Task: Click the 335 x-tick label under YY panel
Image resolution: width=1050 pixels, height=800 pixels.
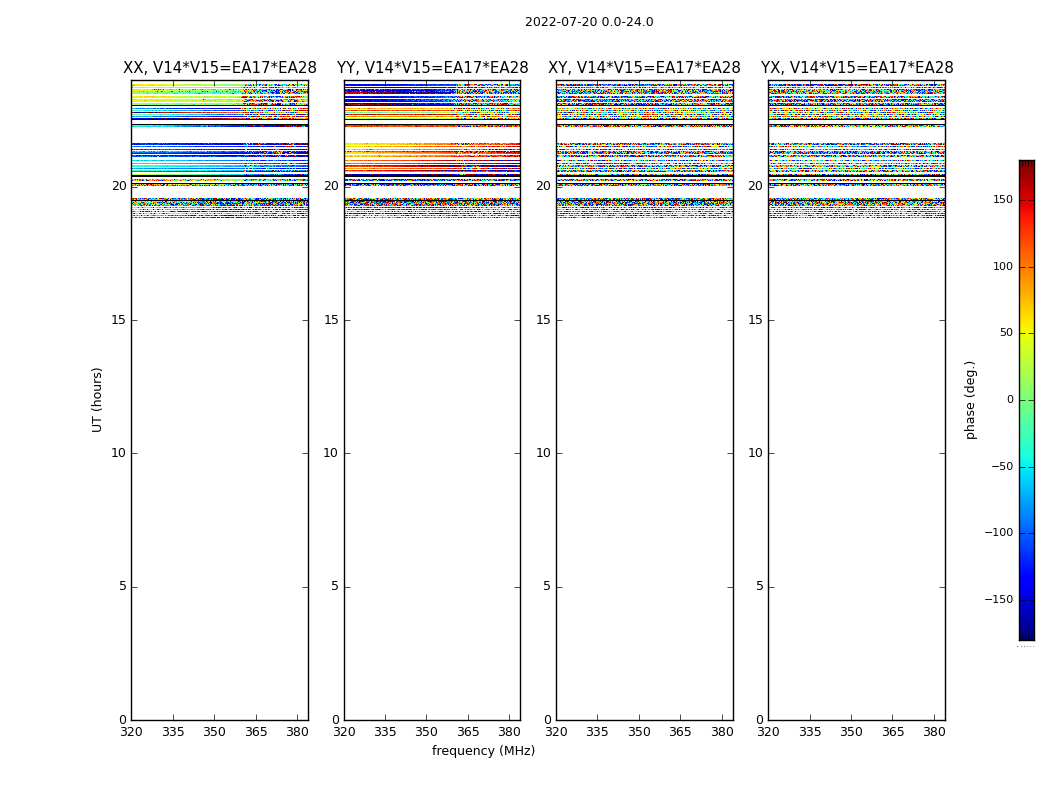Action: [x=385, y=732]
